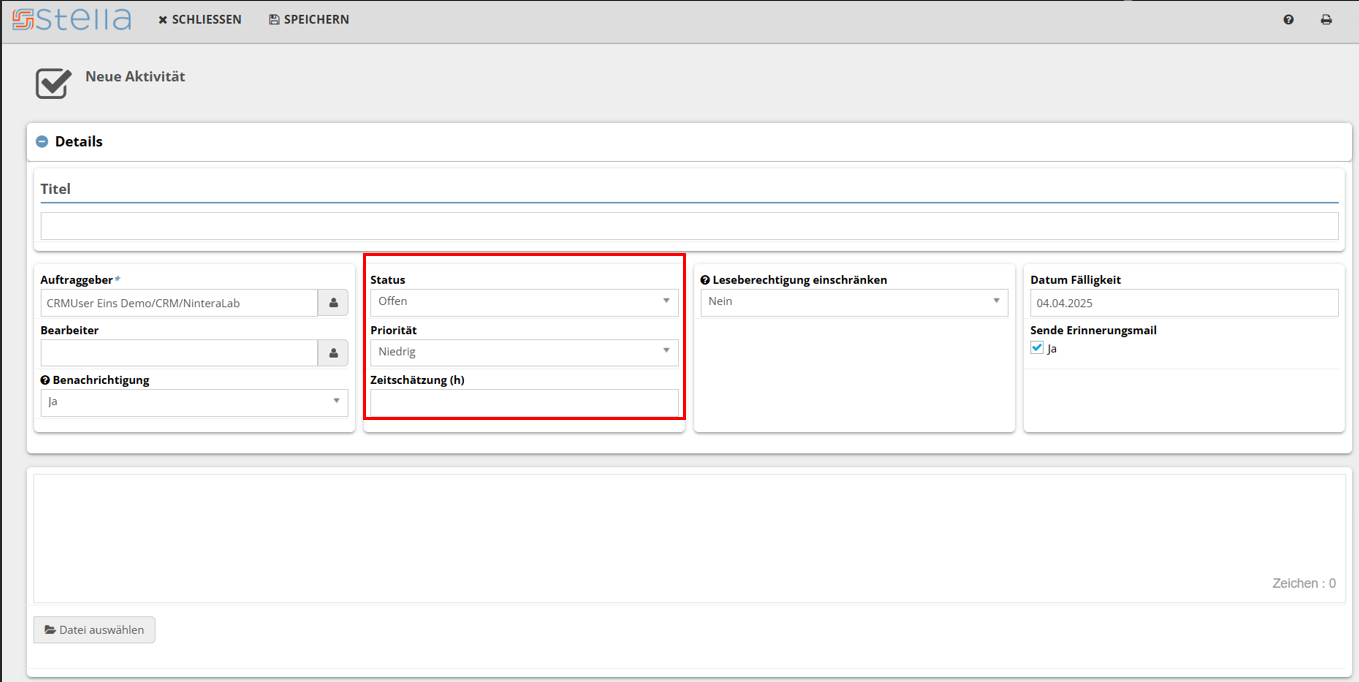Image resolution: width=1359 pixels, height=682 pixels.
Task: Open help via question mark icon
Action: [x=1289, y=20]
